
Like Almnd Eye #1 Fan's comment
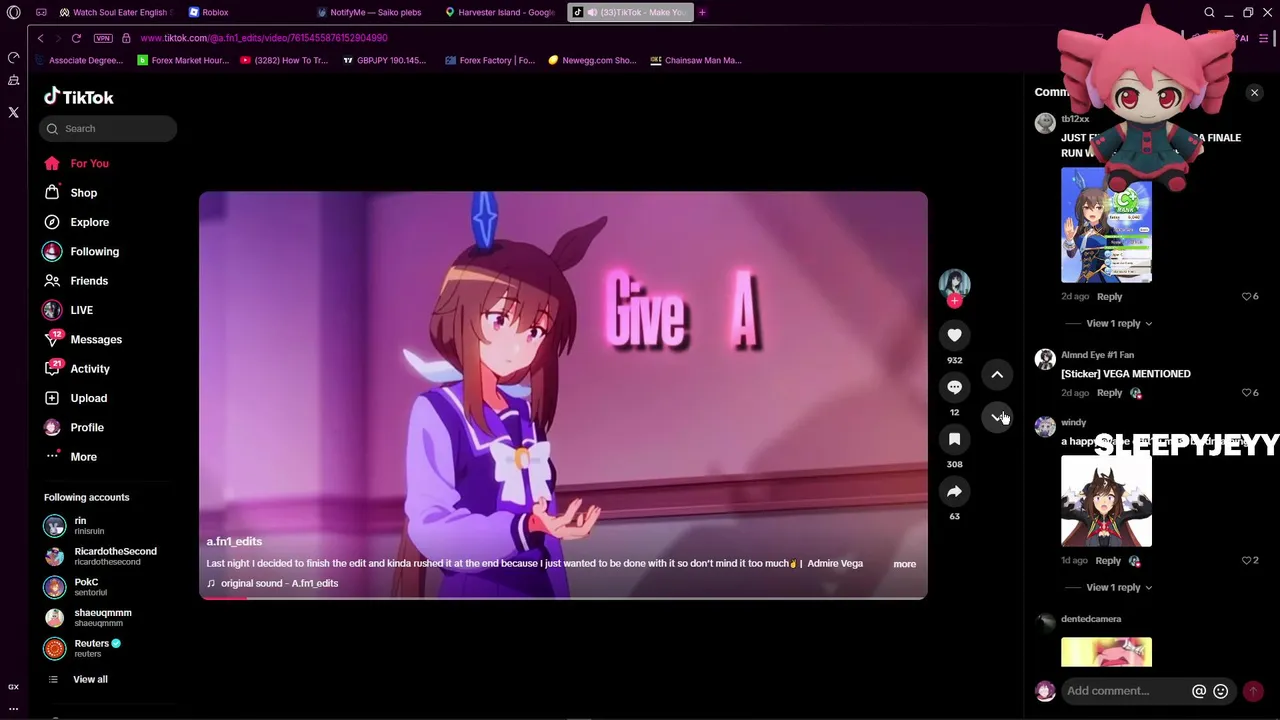click(1247, 393)
